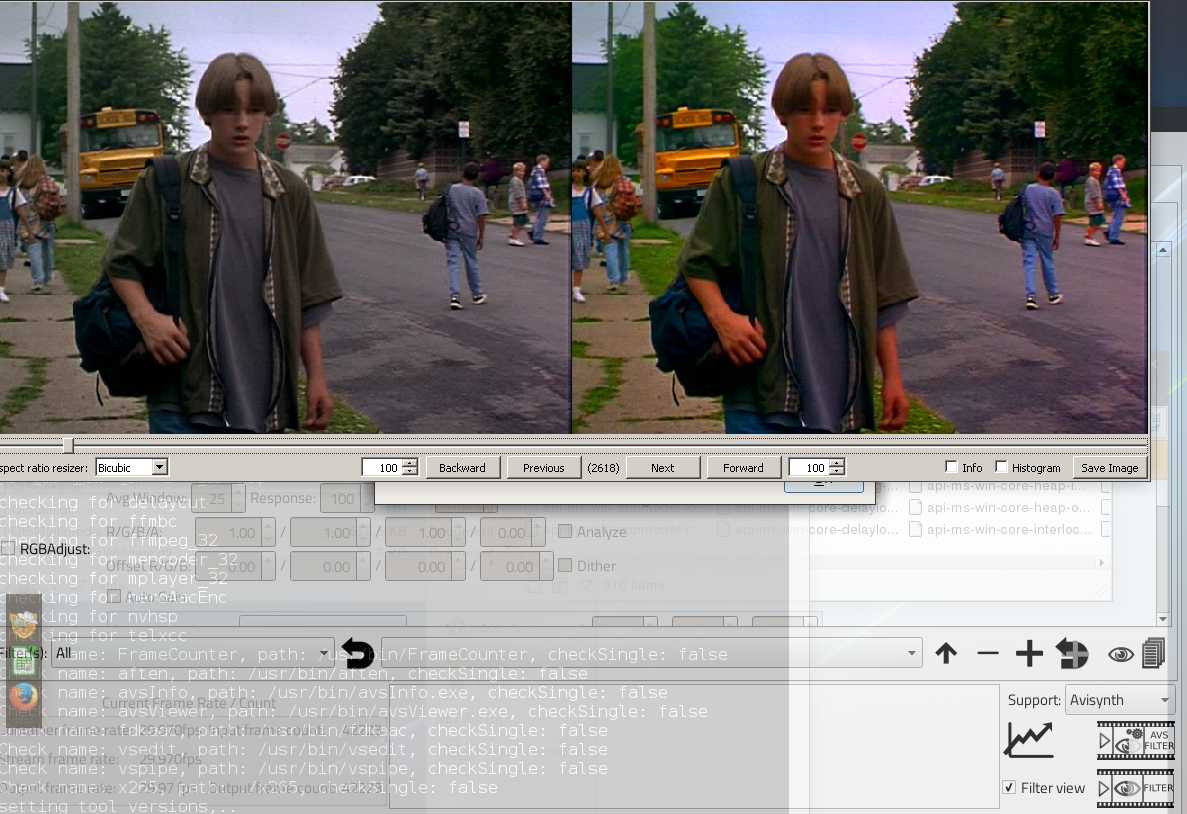This screenshot has height=814, width=1187.
Task: Click the arrow-and-plus filter icon
Action: coord(1072,654)
